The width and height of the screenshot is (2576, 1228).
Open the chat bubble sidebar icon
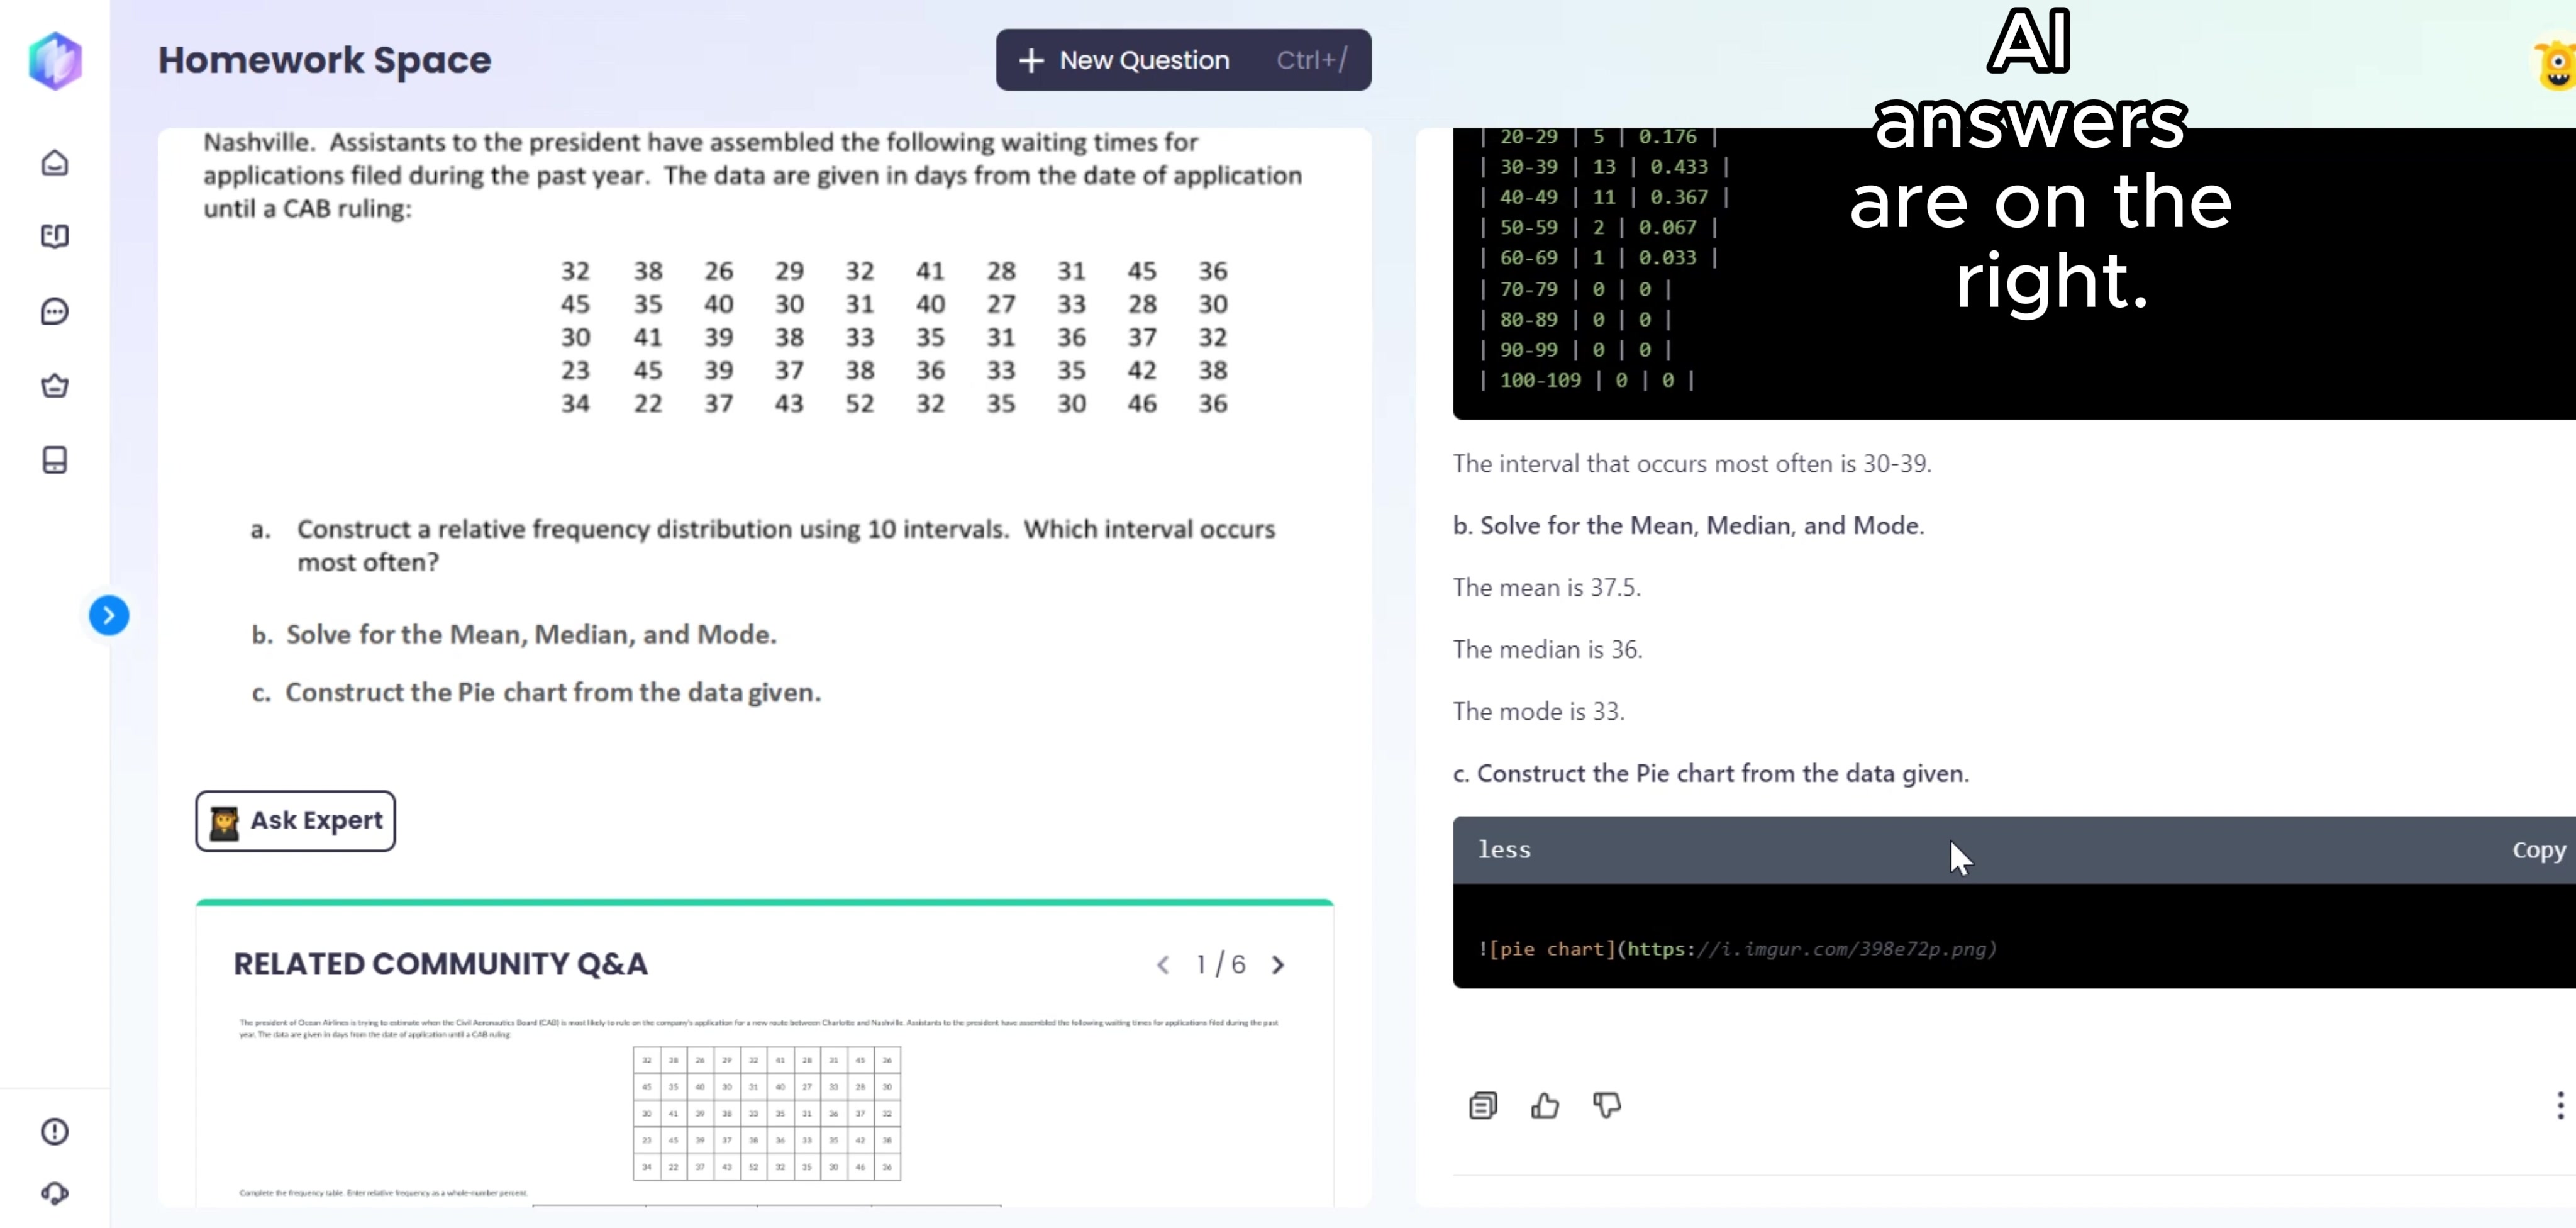(x=55, y=311)
